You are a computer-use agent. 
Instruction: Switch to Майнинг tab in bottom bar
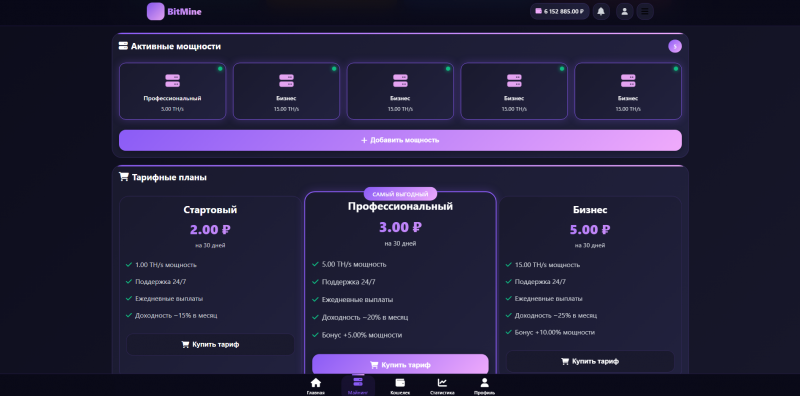coord(358,386)
